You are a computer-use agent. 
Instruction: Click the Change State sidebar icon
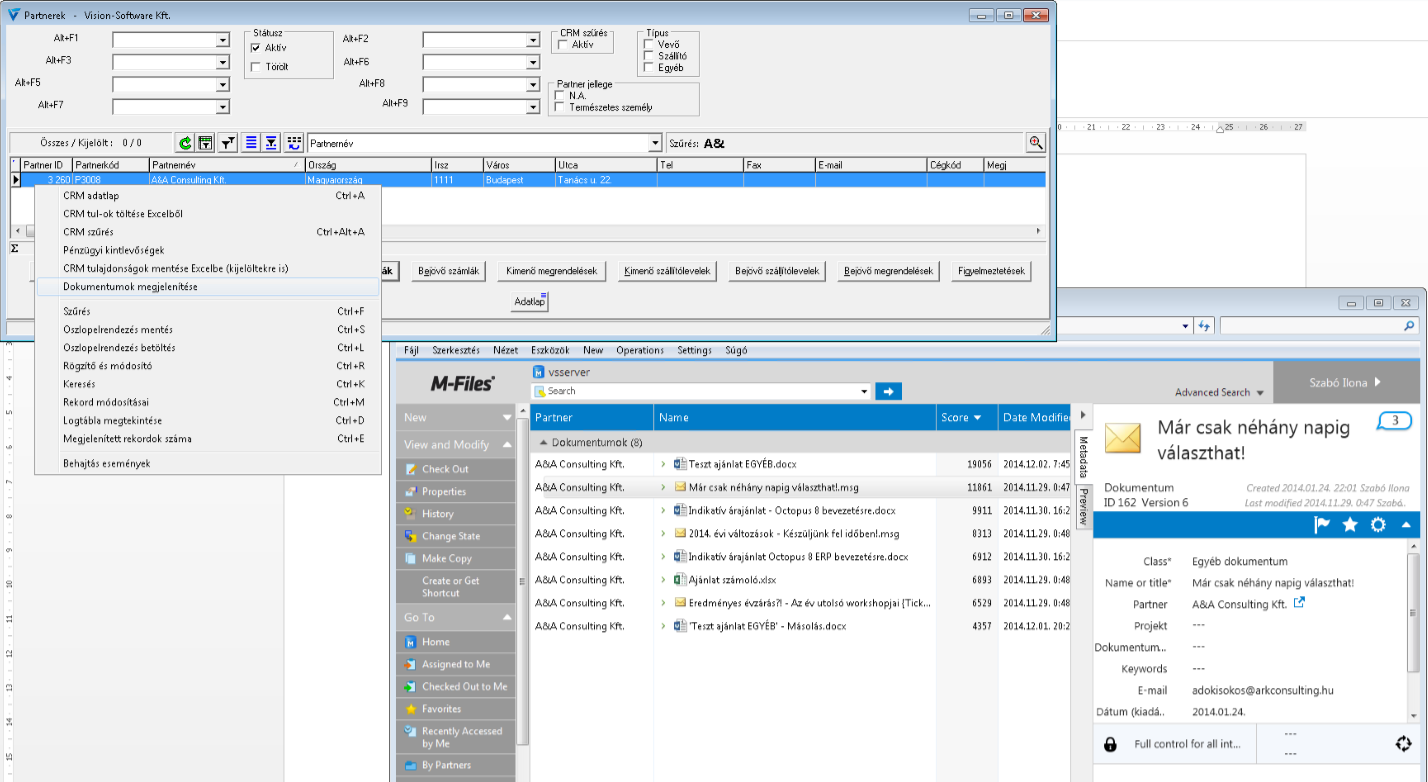[410, 536]
